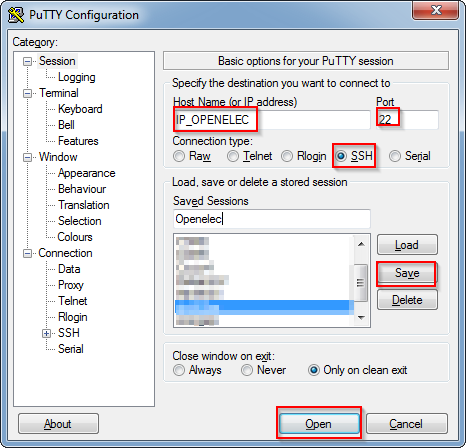Select Logging under Session
466x448 pixels.
pyautogui.click(x=77, y=77)
